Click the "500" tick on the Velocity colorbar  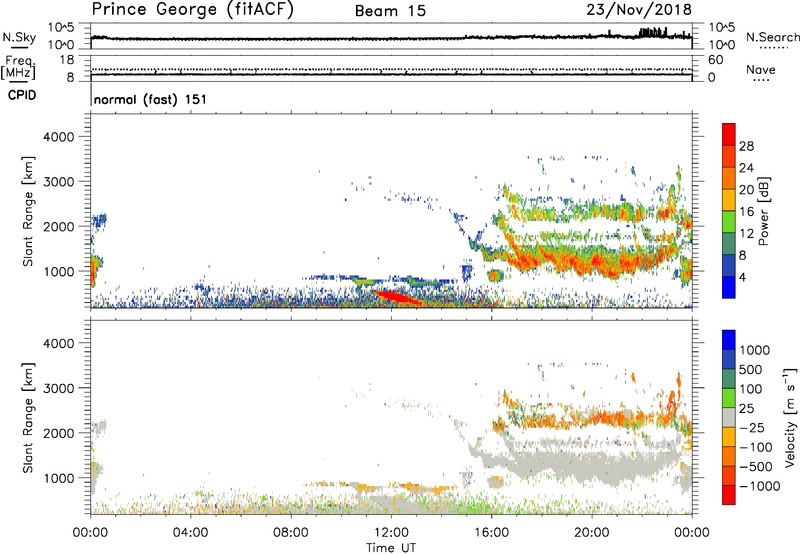749,369
